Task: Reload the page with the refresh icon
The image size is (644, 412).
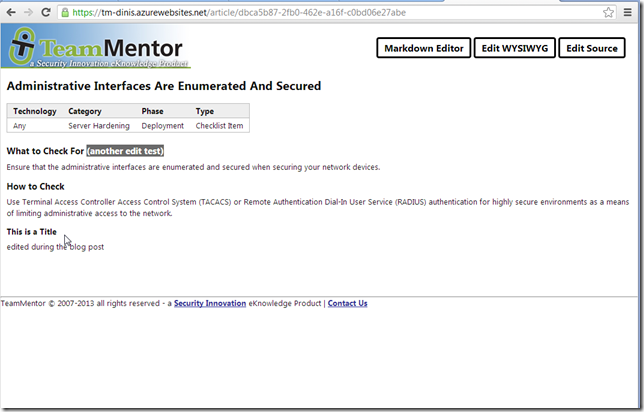Action: coord(46,13)
